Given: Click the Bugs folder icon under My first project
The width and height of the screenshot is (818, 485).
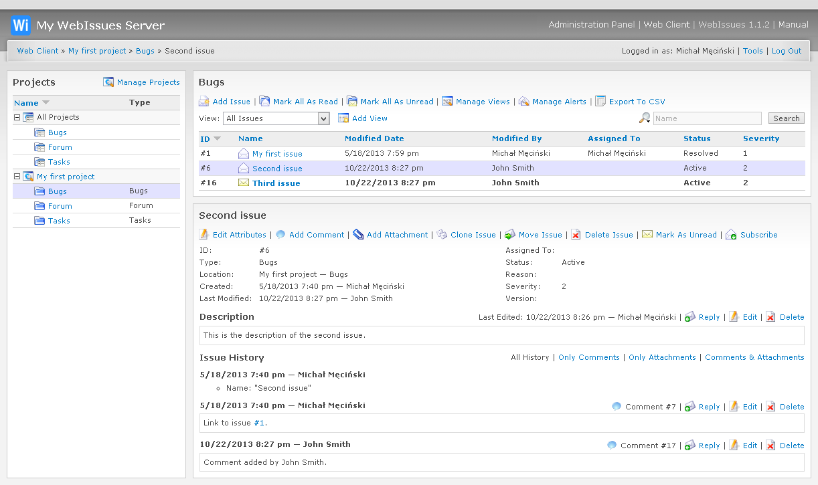Looking at the screenshot, I should click(x=40, y=191).
